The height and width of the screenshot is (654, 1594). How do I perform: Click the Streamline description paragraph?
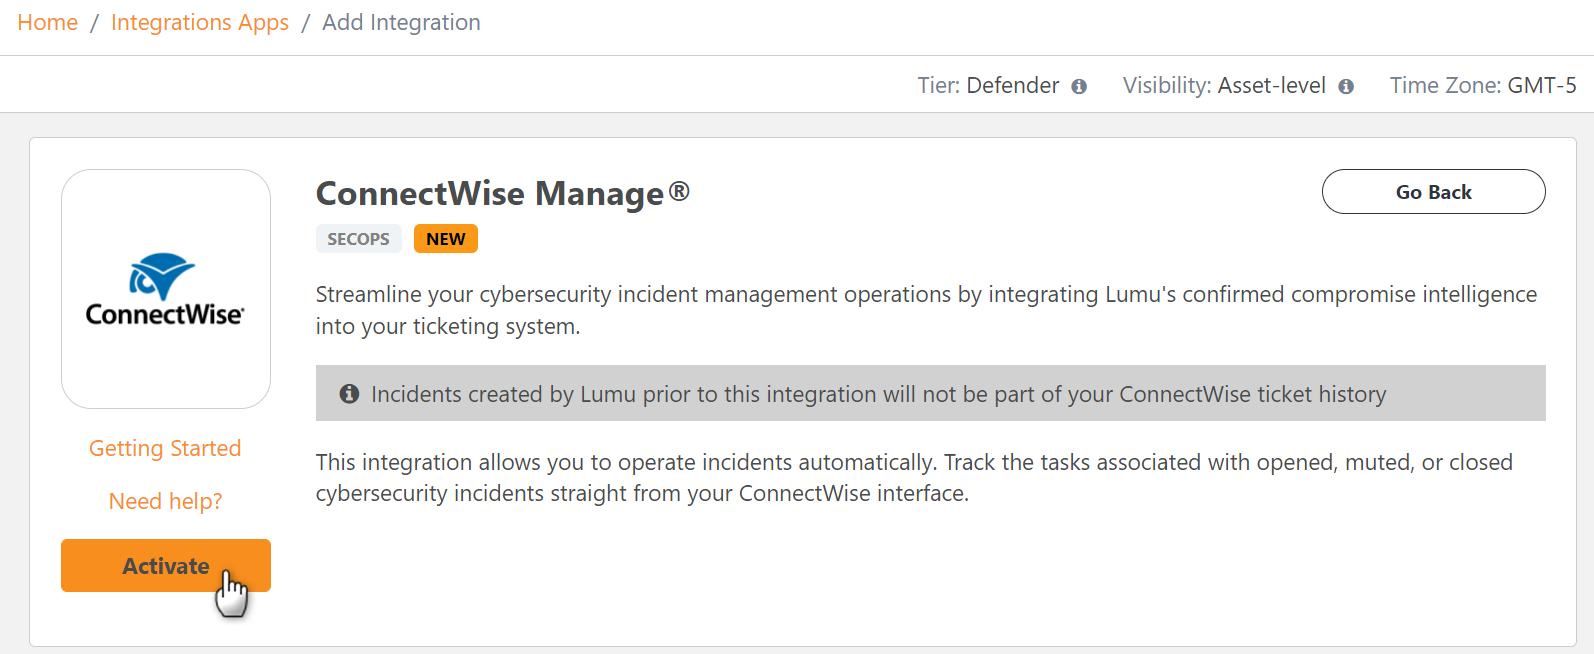[x=926, y=310]
